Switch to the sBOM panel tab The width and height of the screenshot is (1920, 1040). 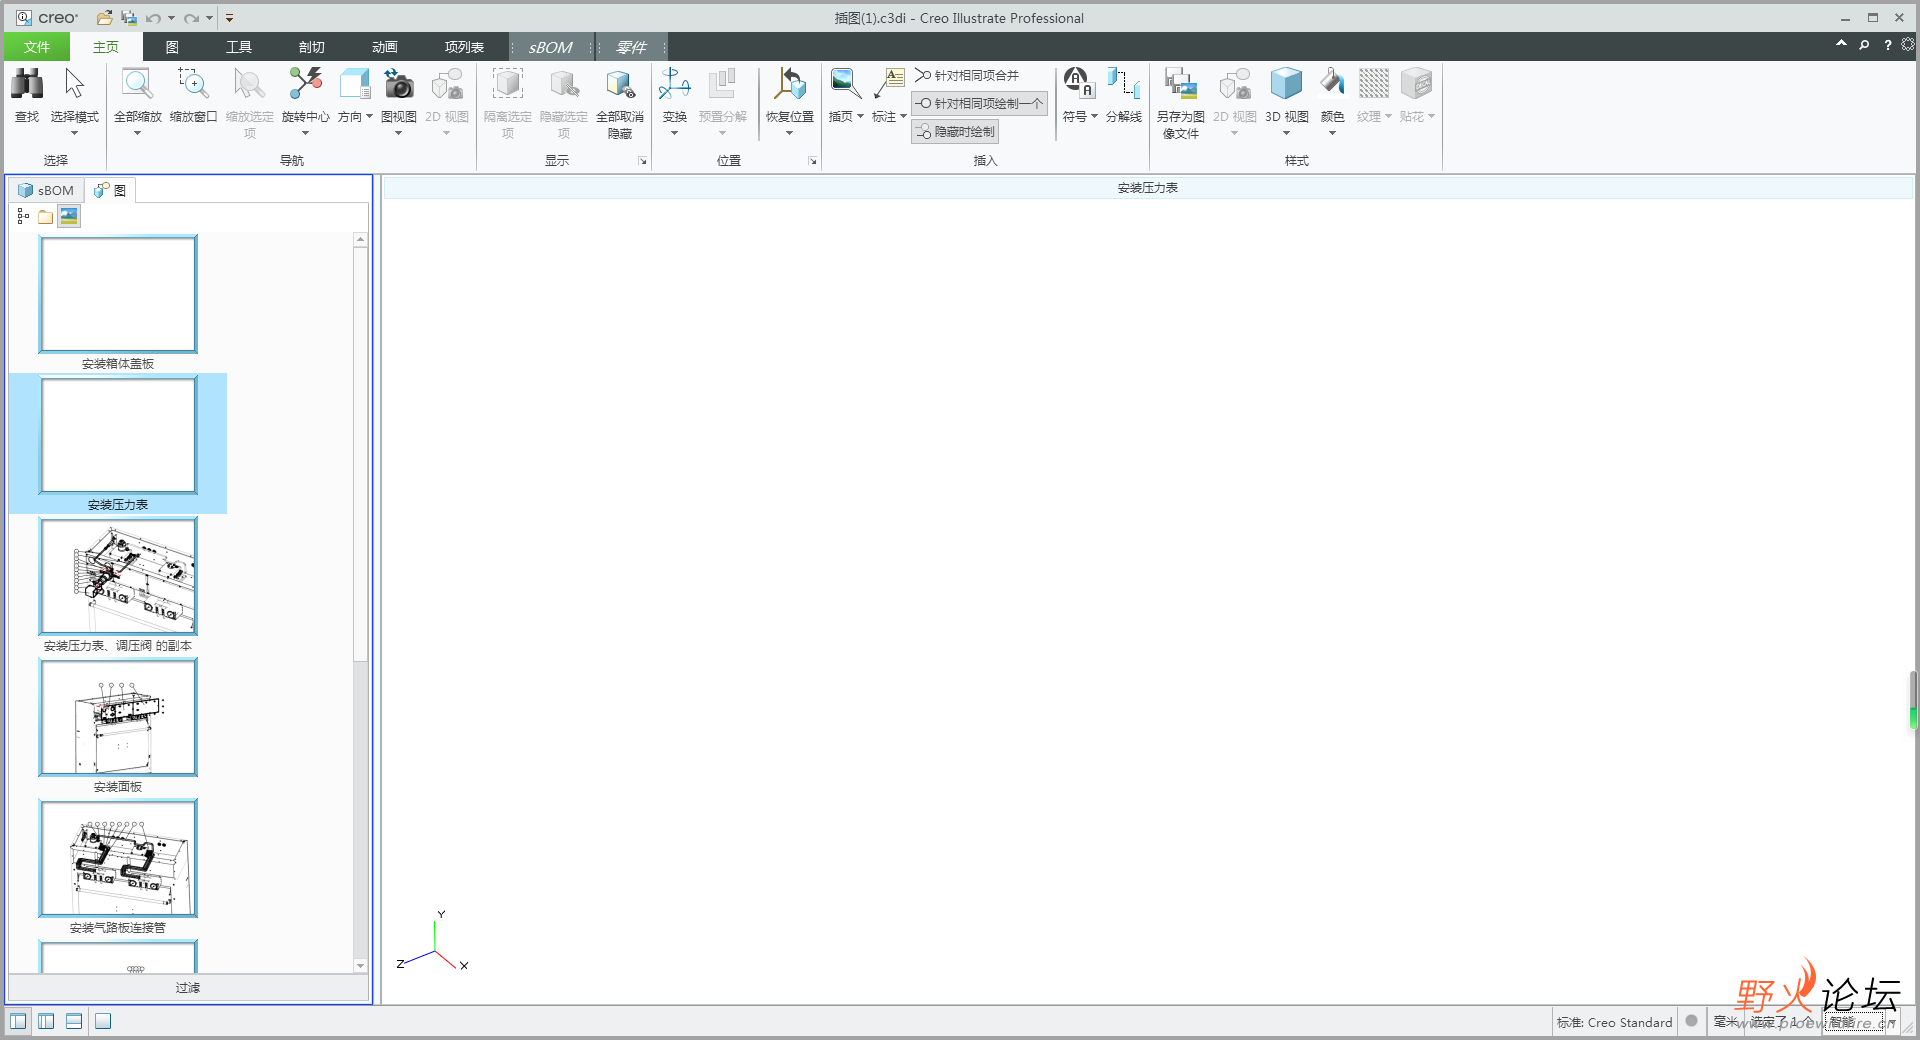(x=47, y=190)
